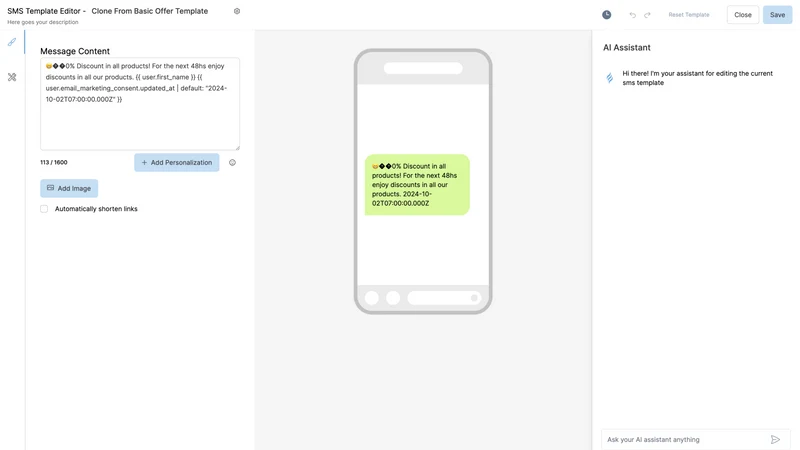The width and height of the screenshot is (800, 450).
Task: Send the AI assistant message
Action: tap(775, 439)
